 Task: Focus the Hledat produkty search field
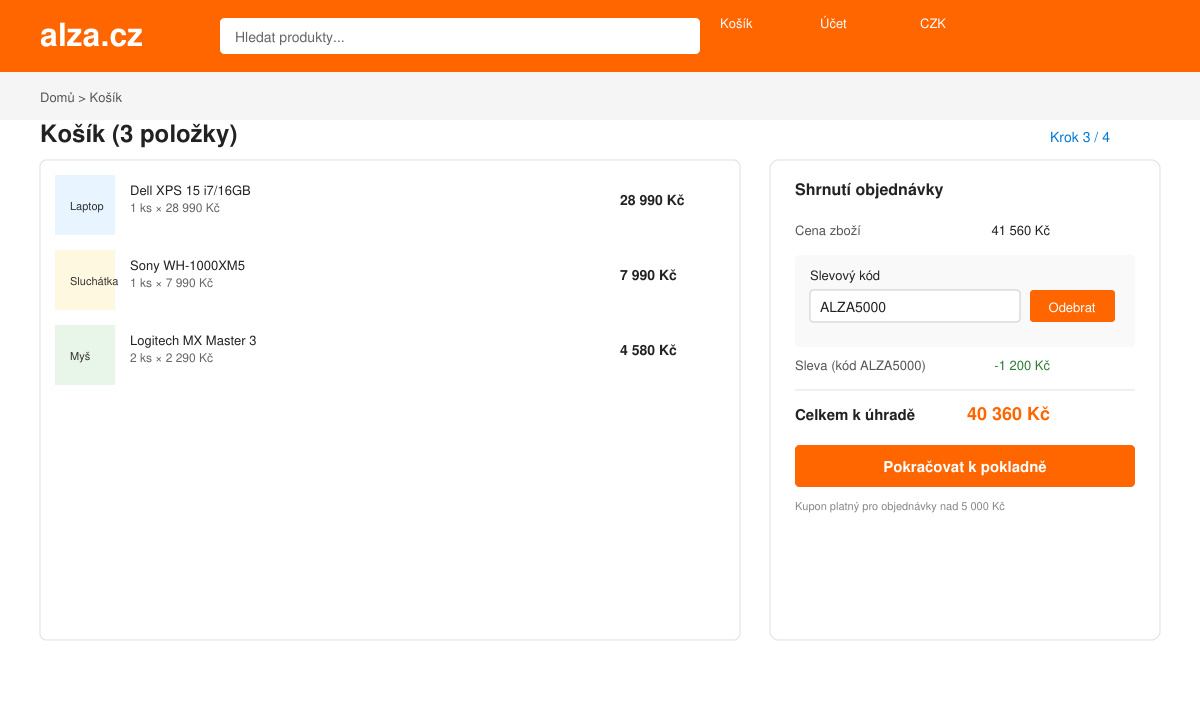tap(460, 36)
